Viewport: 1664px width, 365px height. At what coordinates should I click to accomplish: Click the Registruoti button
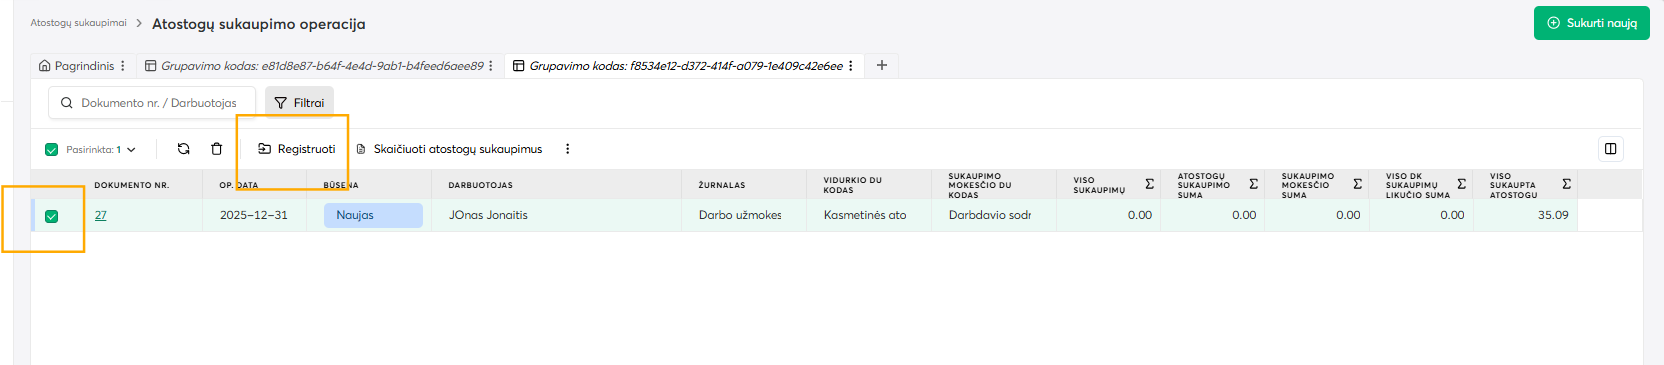(297, 149)
